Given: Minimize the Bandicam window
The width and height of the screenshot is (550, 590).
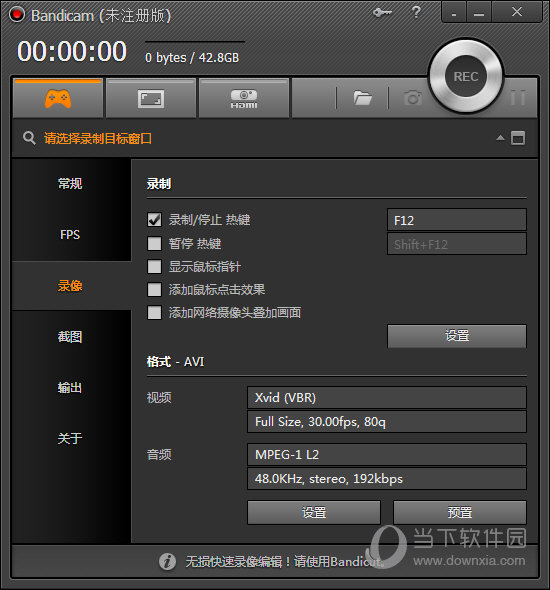Looking at the screenshot, I should (479, 13).
